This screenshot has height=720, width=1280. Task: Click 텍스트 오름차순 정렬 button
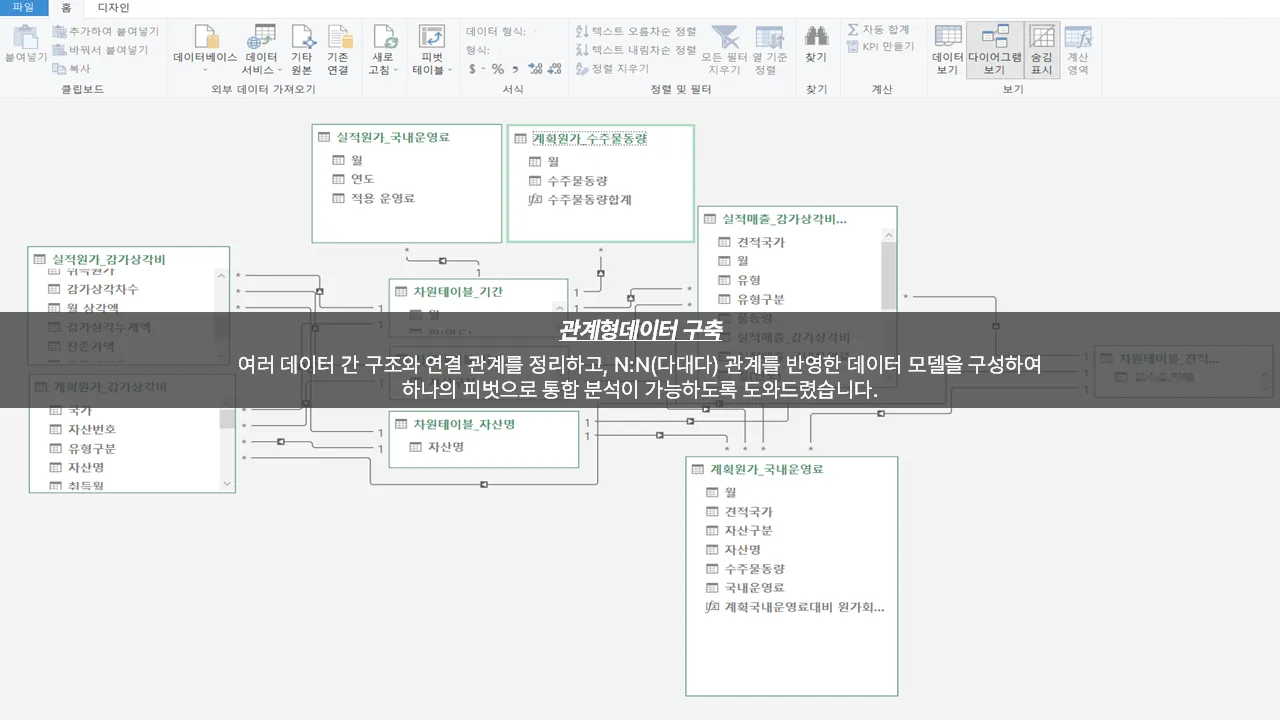tap(637, 32)
